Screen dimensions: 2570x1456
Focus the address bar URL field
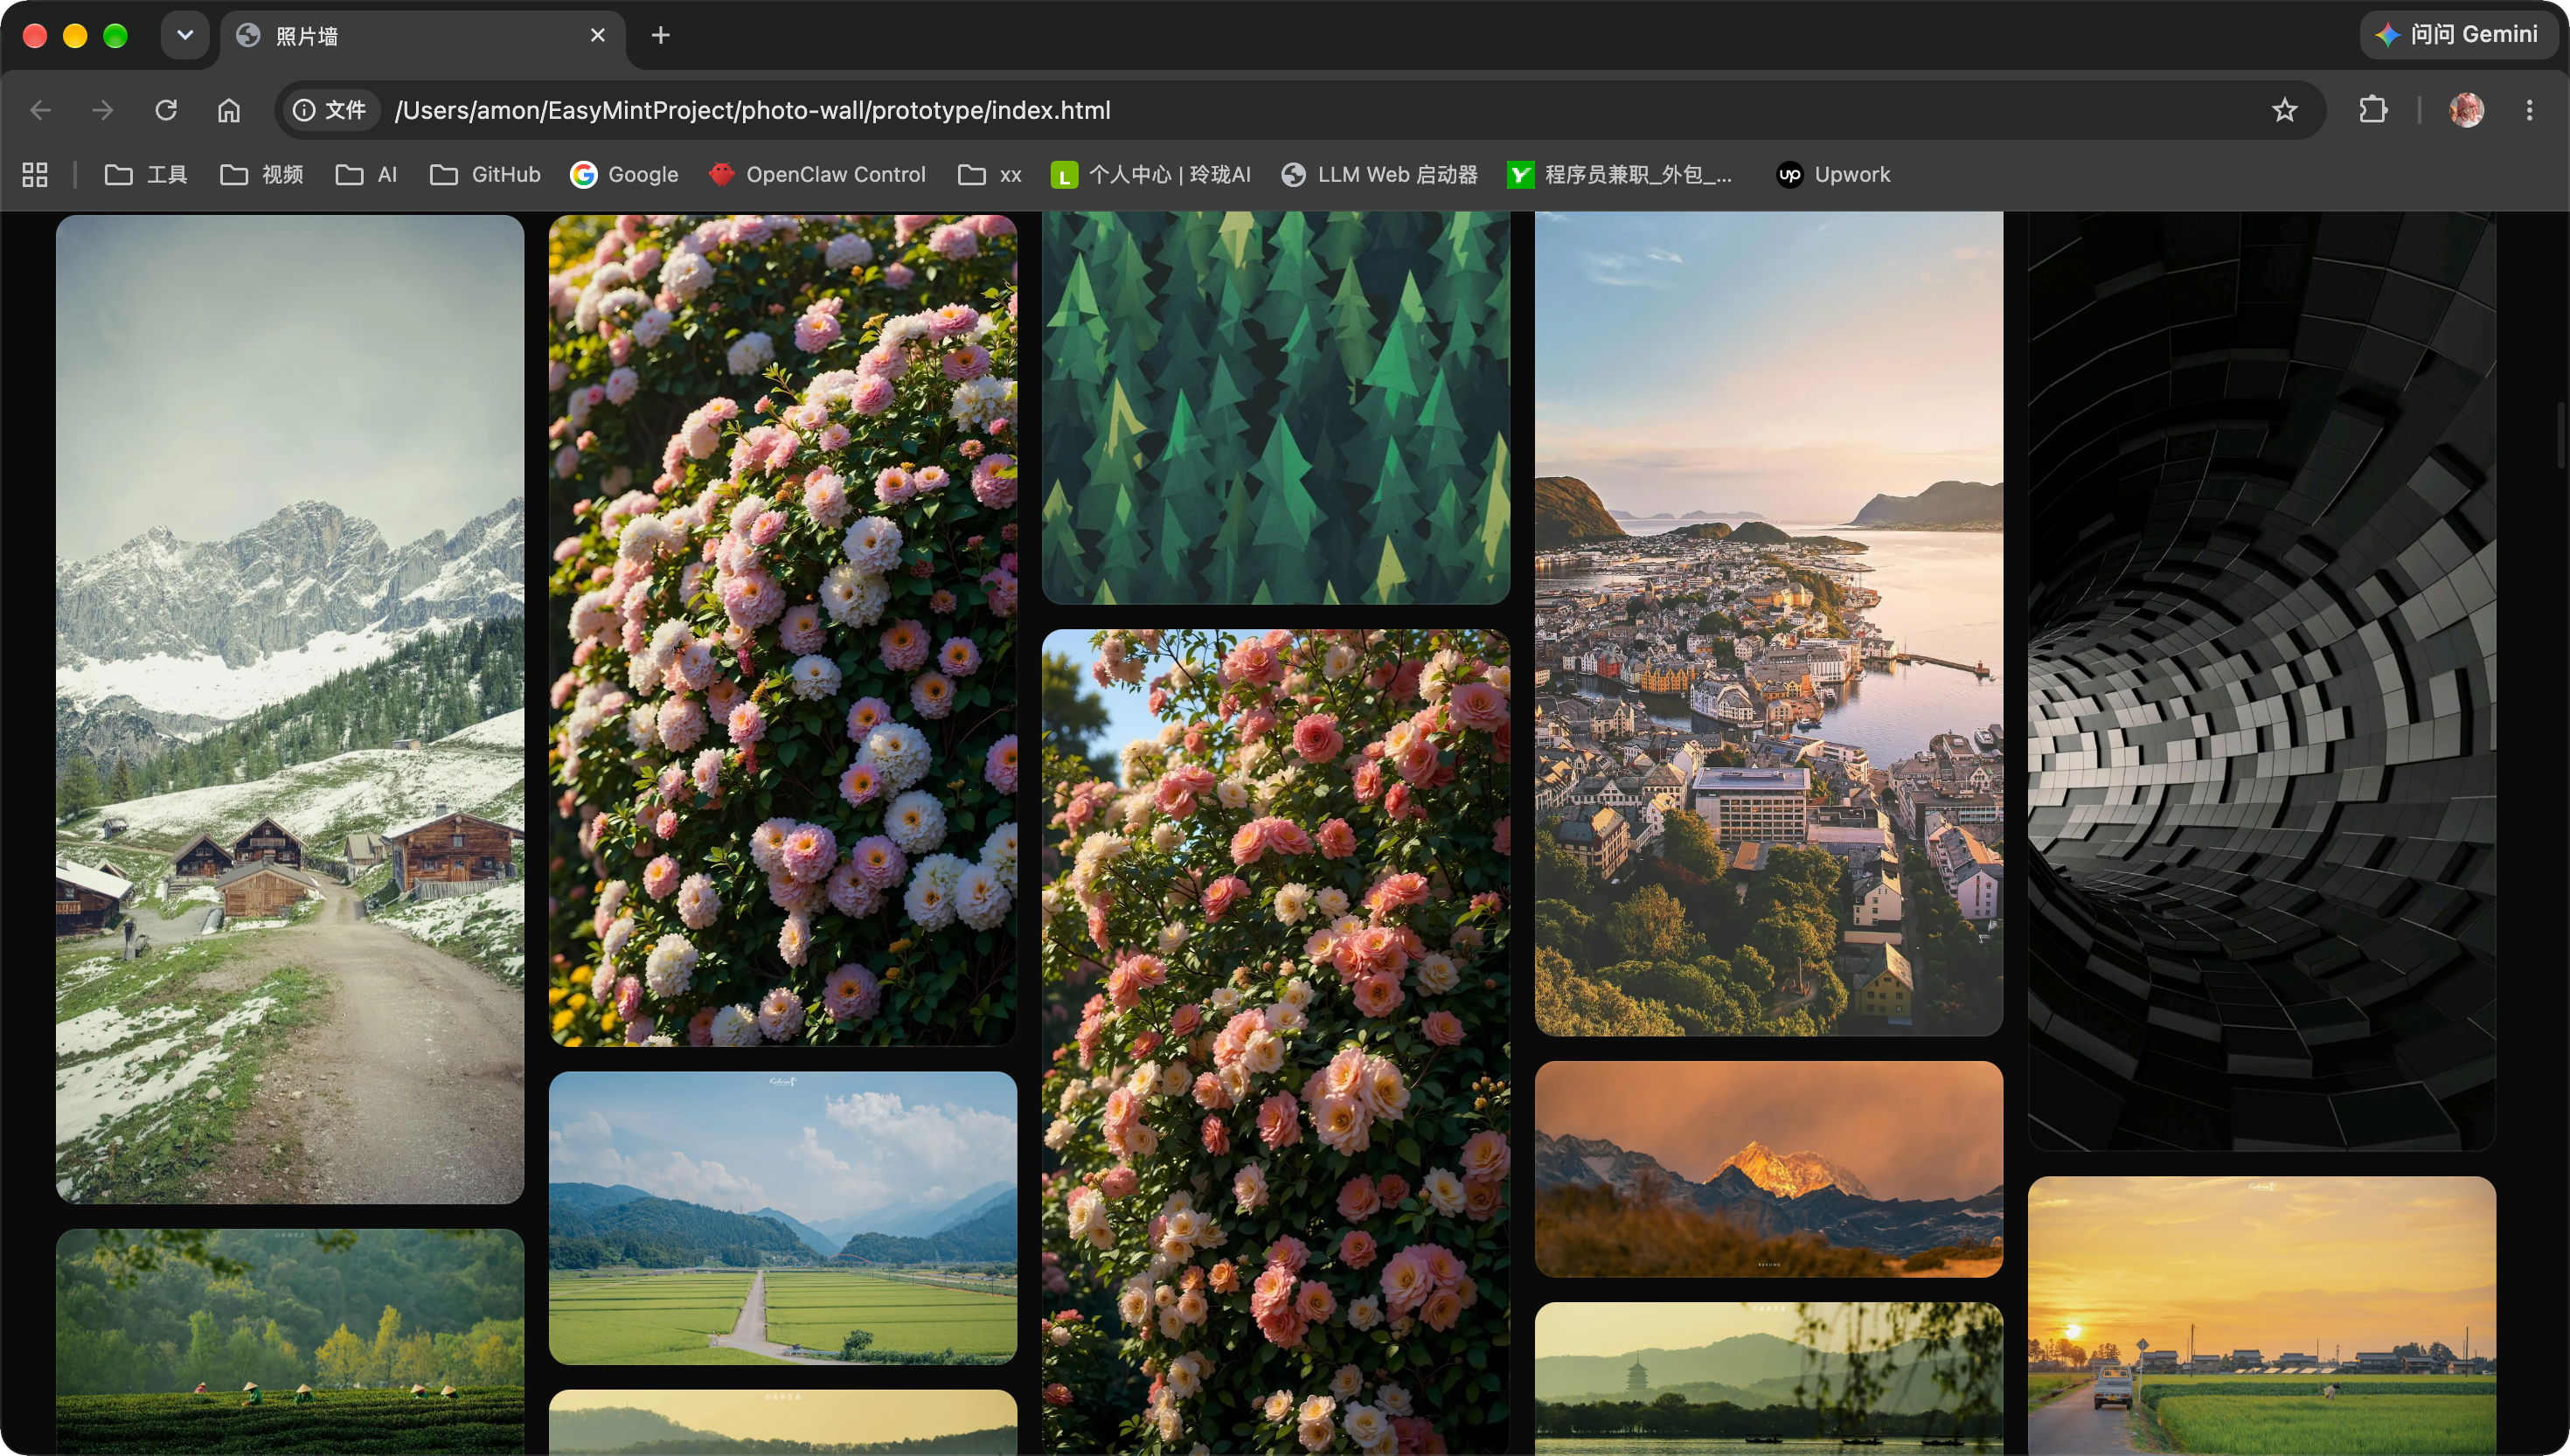pos(1300,110)
